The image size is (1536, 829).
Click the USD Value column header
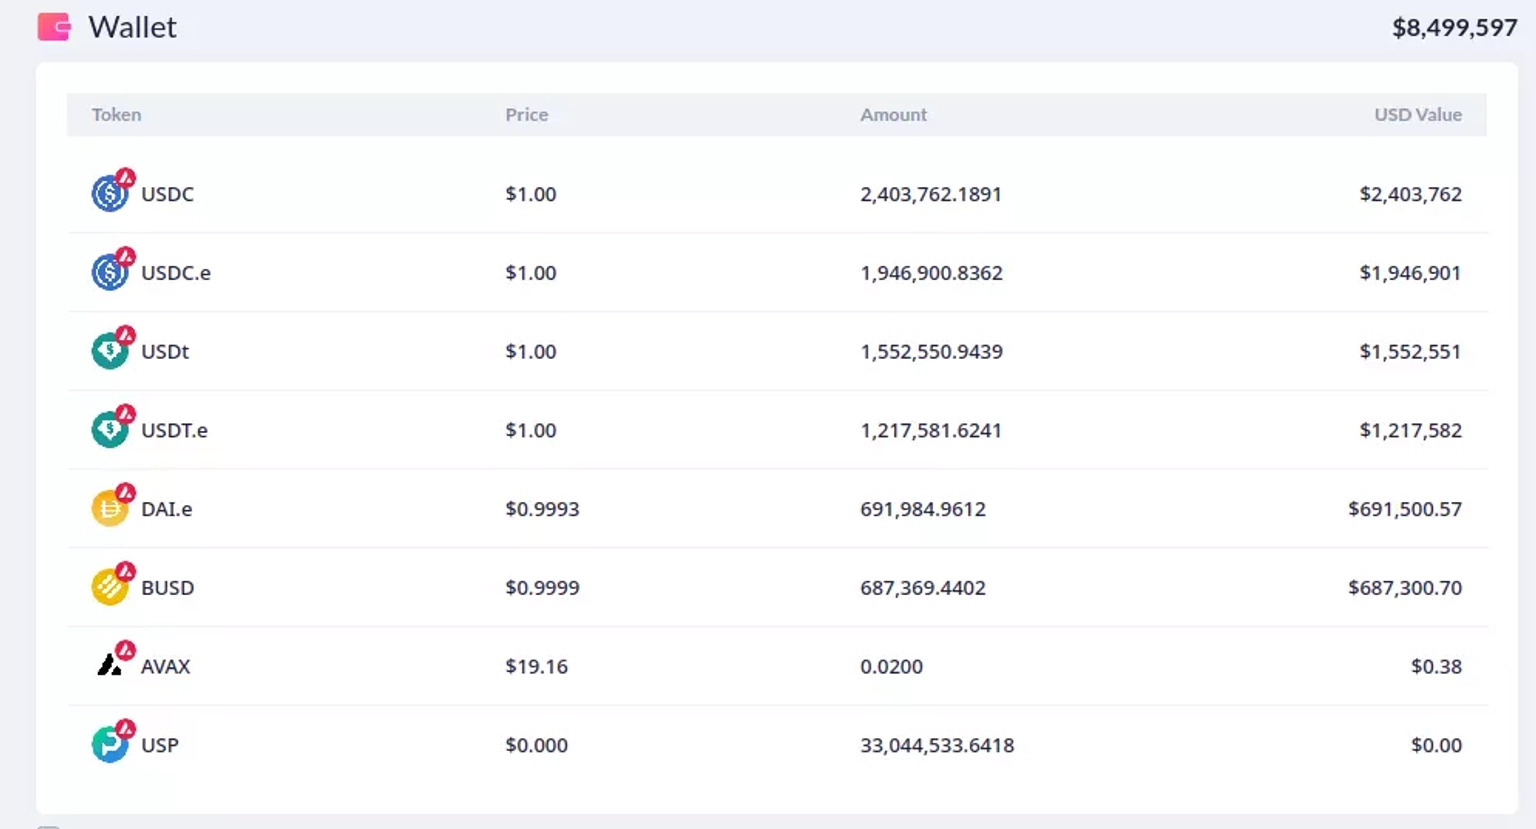pos(1418,115)
